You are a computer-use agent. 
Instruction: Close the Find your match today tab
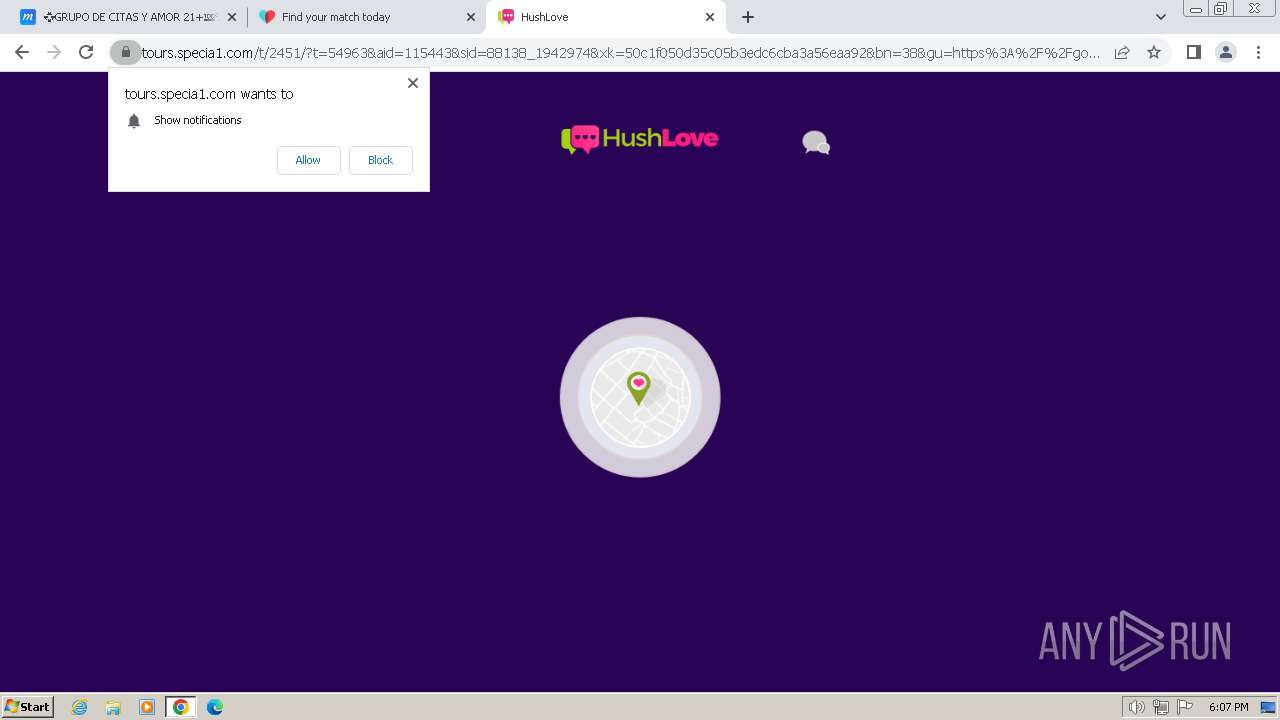(x=471, y=17)
